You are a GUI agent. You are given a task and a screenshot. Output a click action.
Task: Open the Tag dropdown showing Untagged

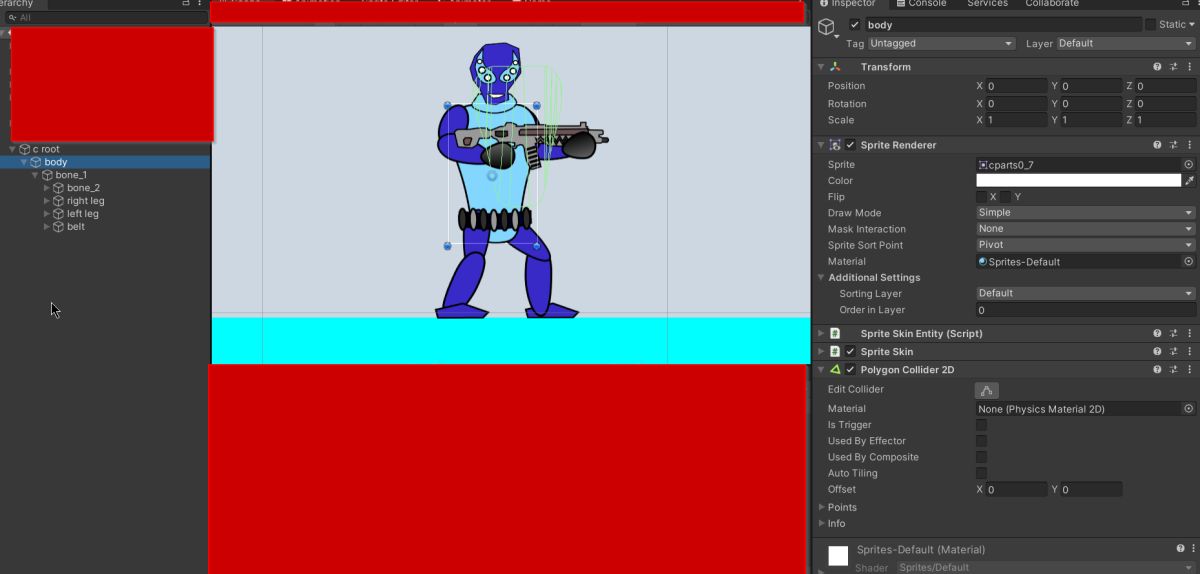click(941, 44)
